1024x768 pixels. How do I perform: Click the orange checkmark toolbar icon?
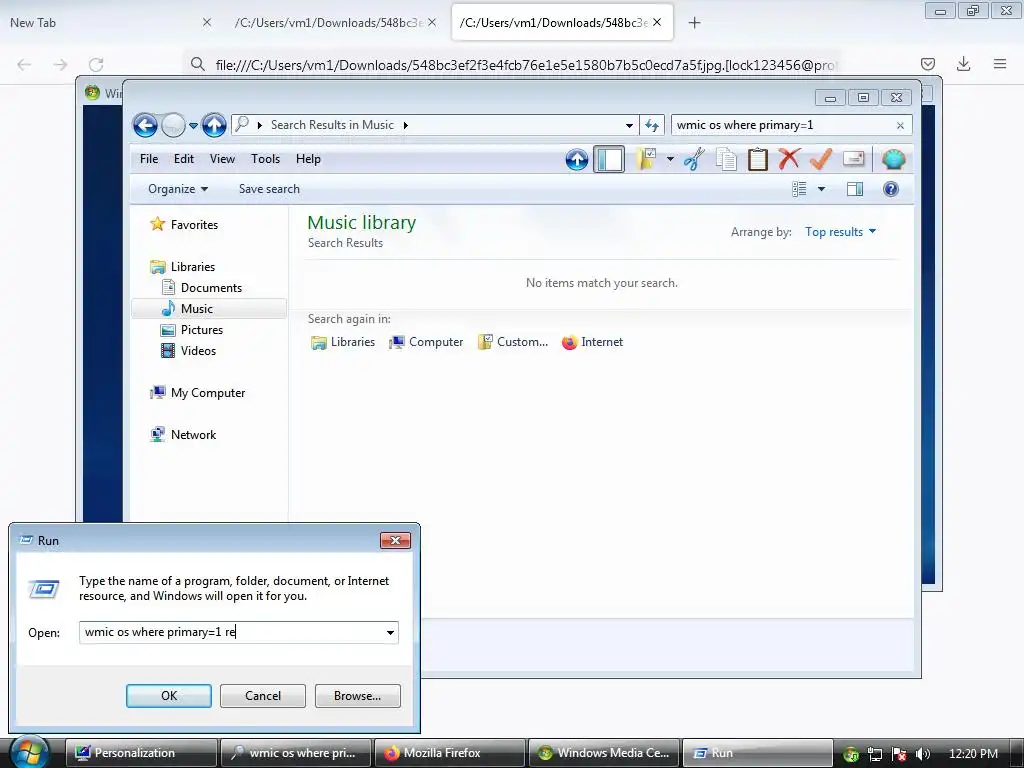(x=821, y=159)
